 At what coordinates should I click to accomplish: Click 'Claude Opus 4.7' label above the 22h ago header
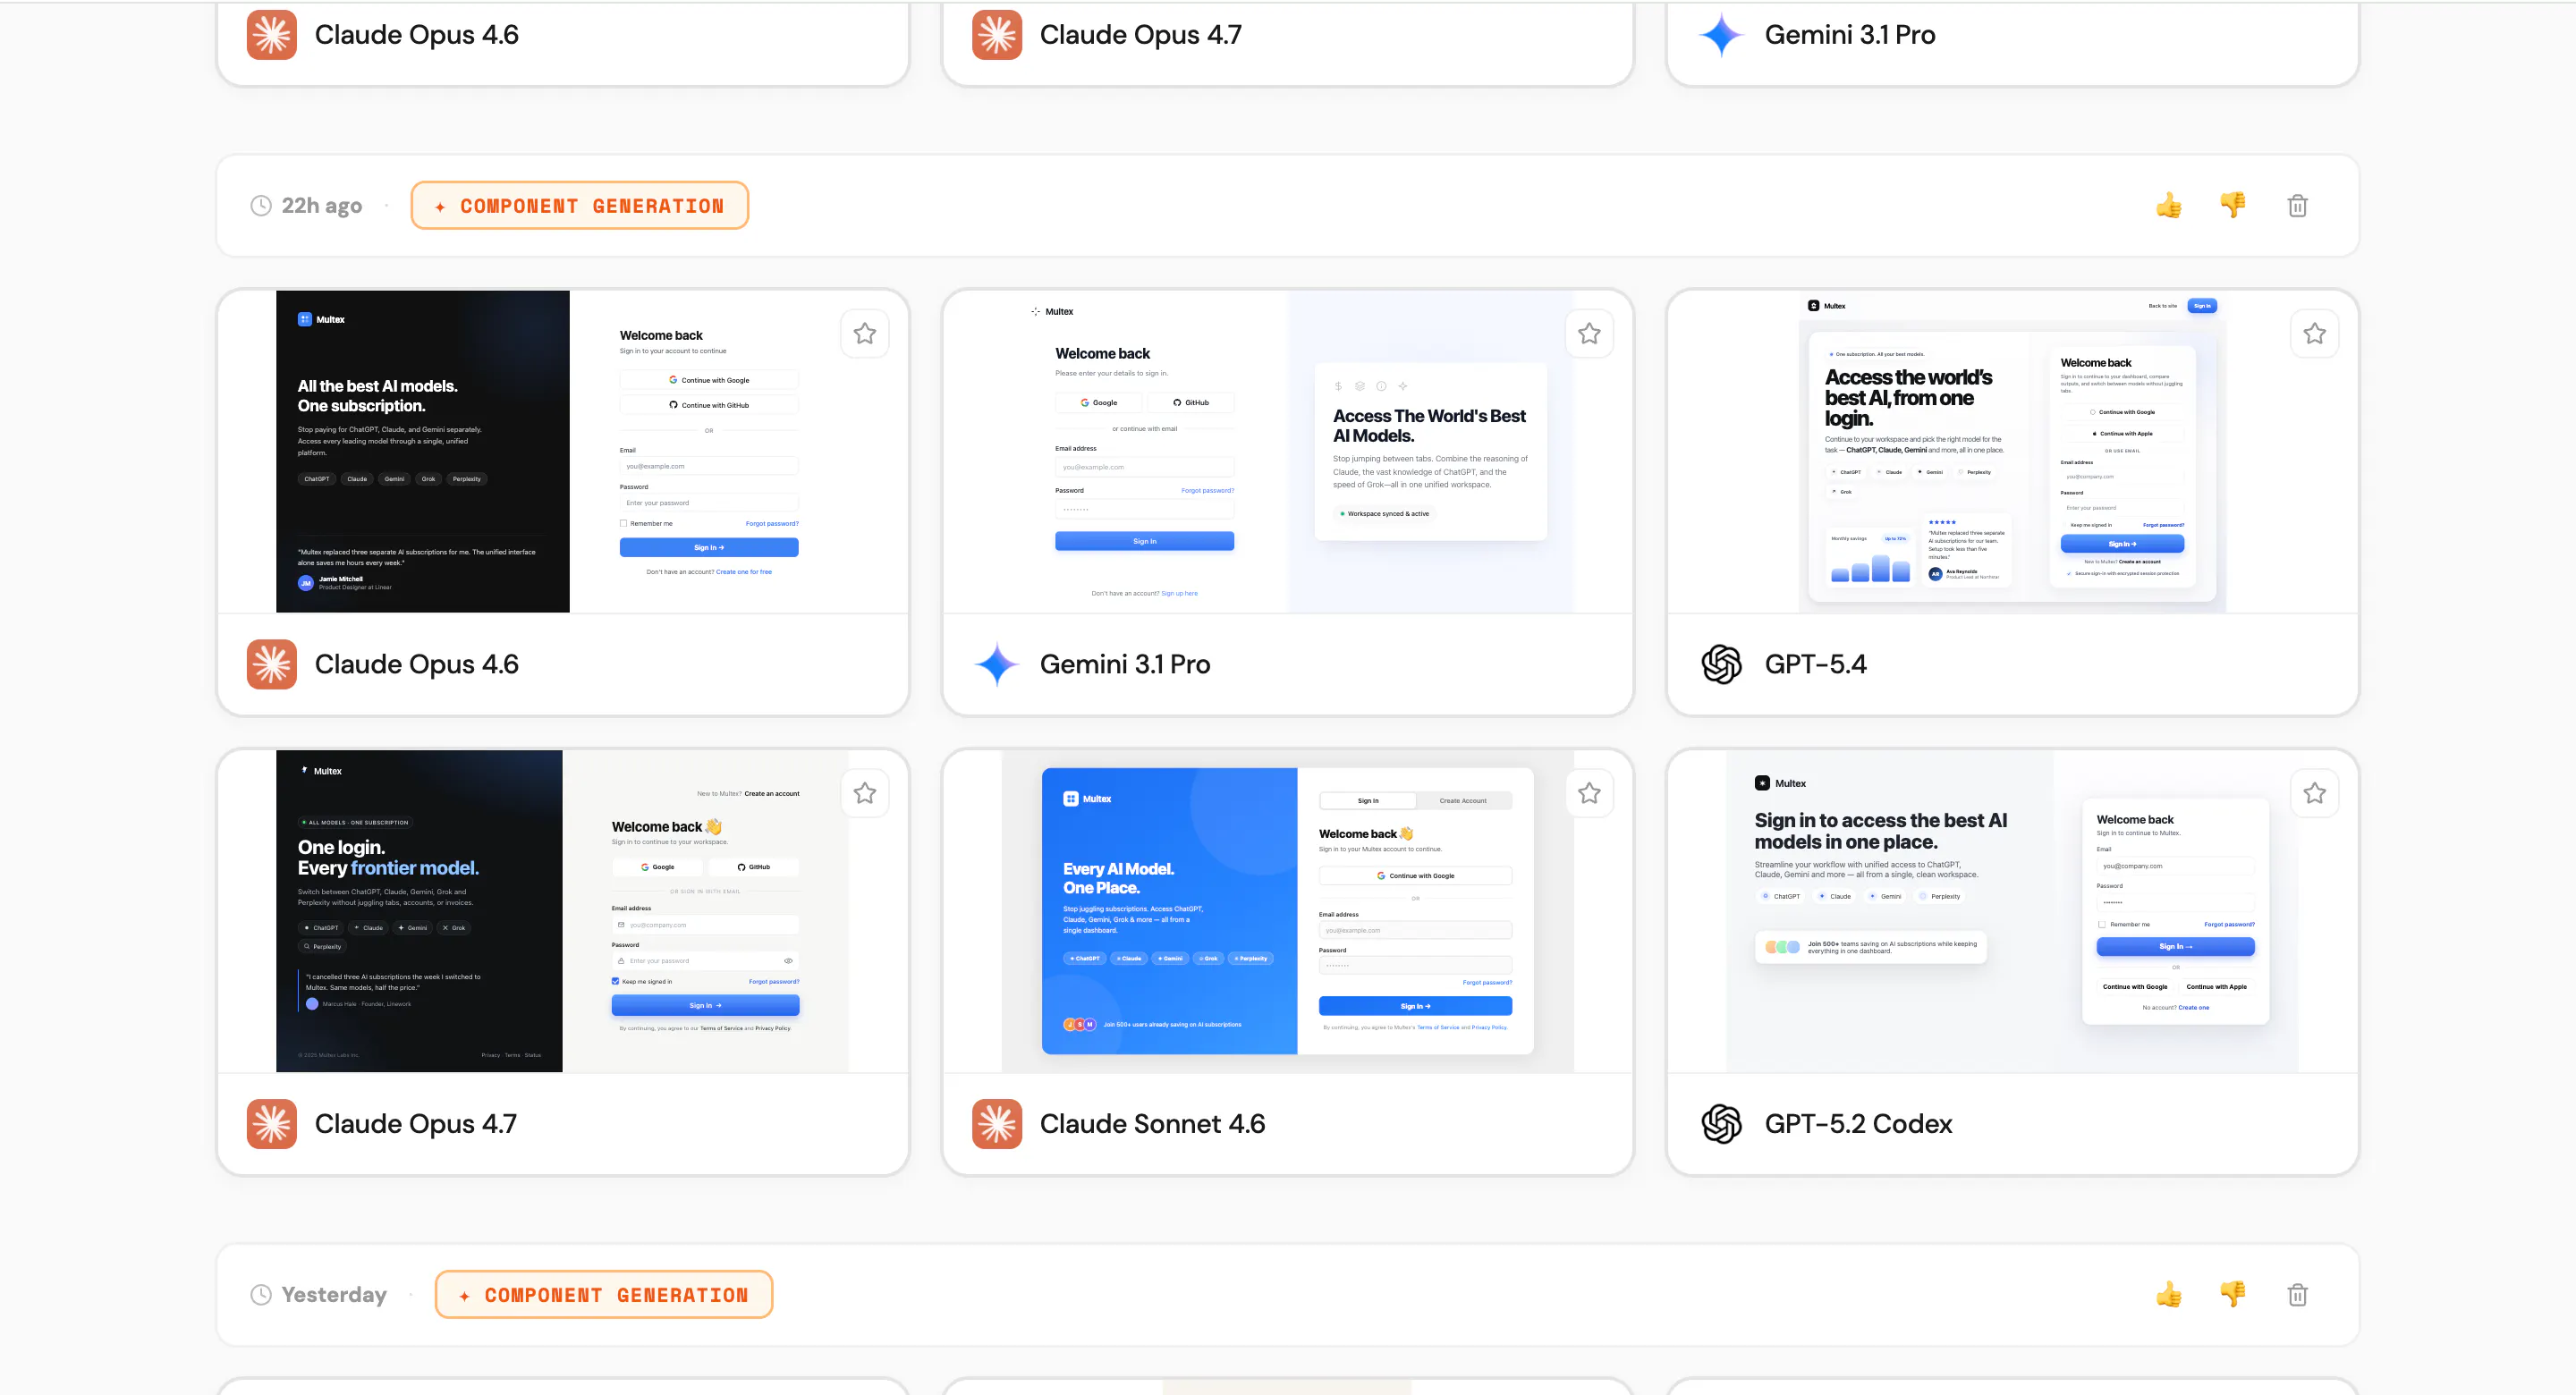1141,35
